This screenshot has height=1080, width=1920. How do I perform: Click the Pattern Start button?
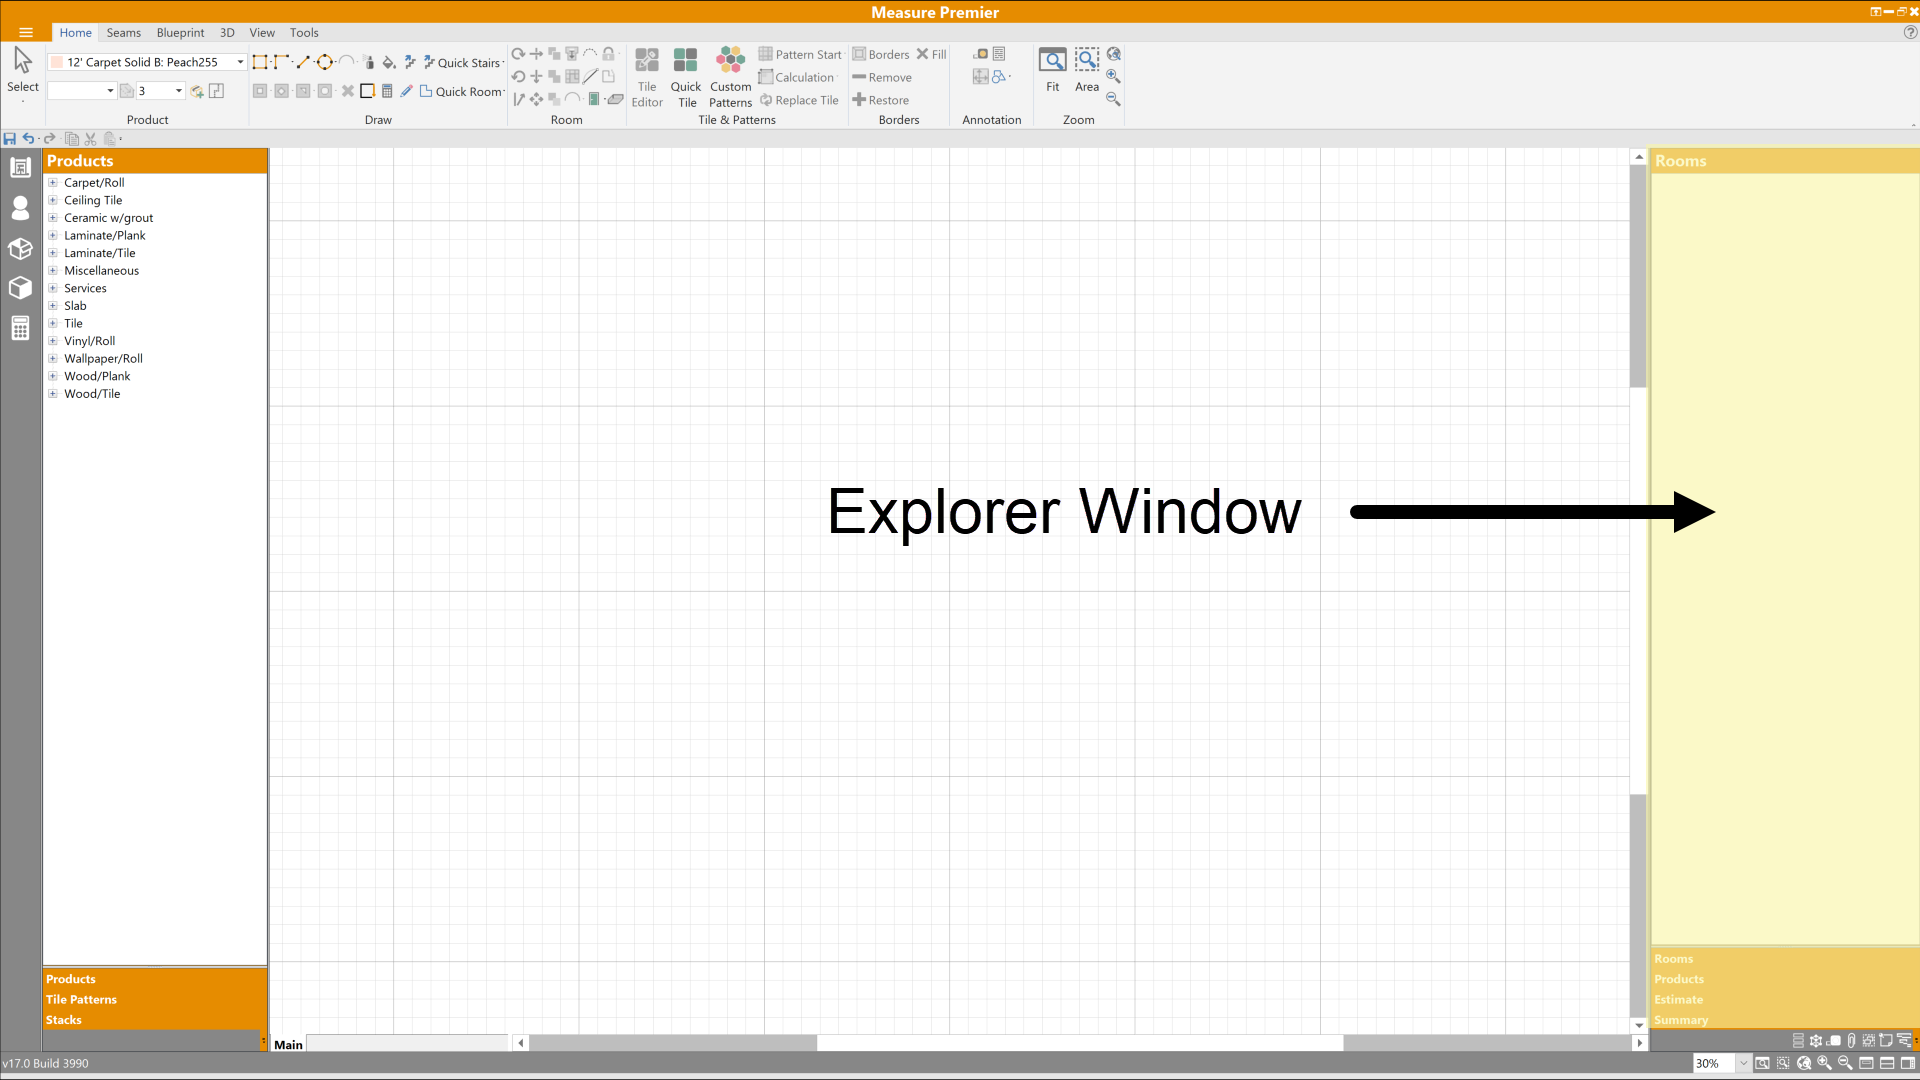point(800,54)
